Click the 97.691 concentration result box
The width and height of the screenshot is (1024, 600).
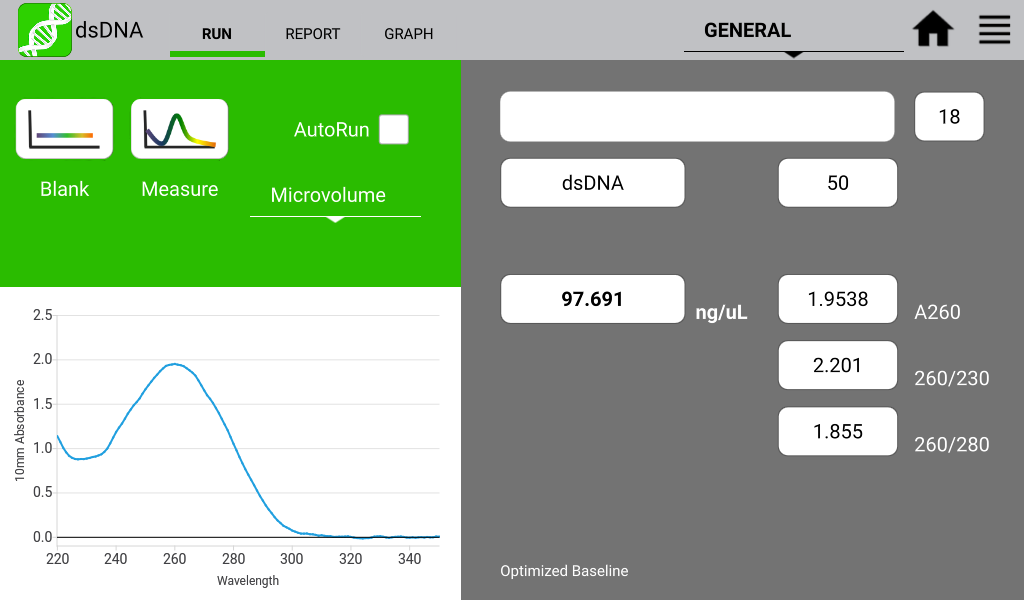(x=592, y=299)
